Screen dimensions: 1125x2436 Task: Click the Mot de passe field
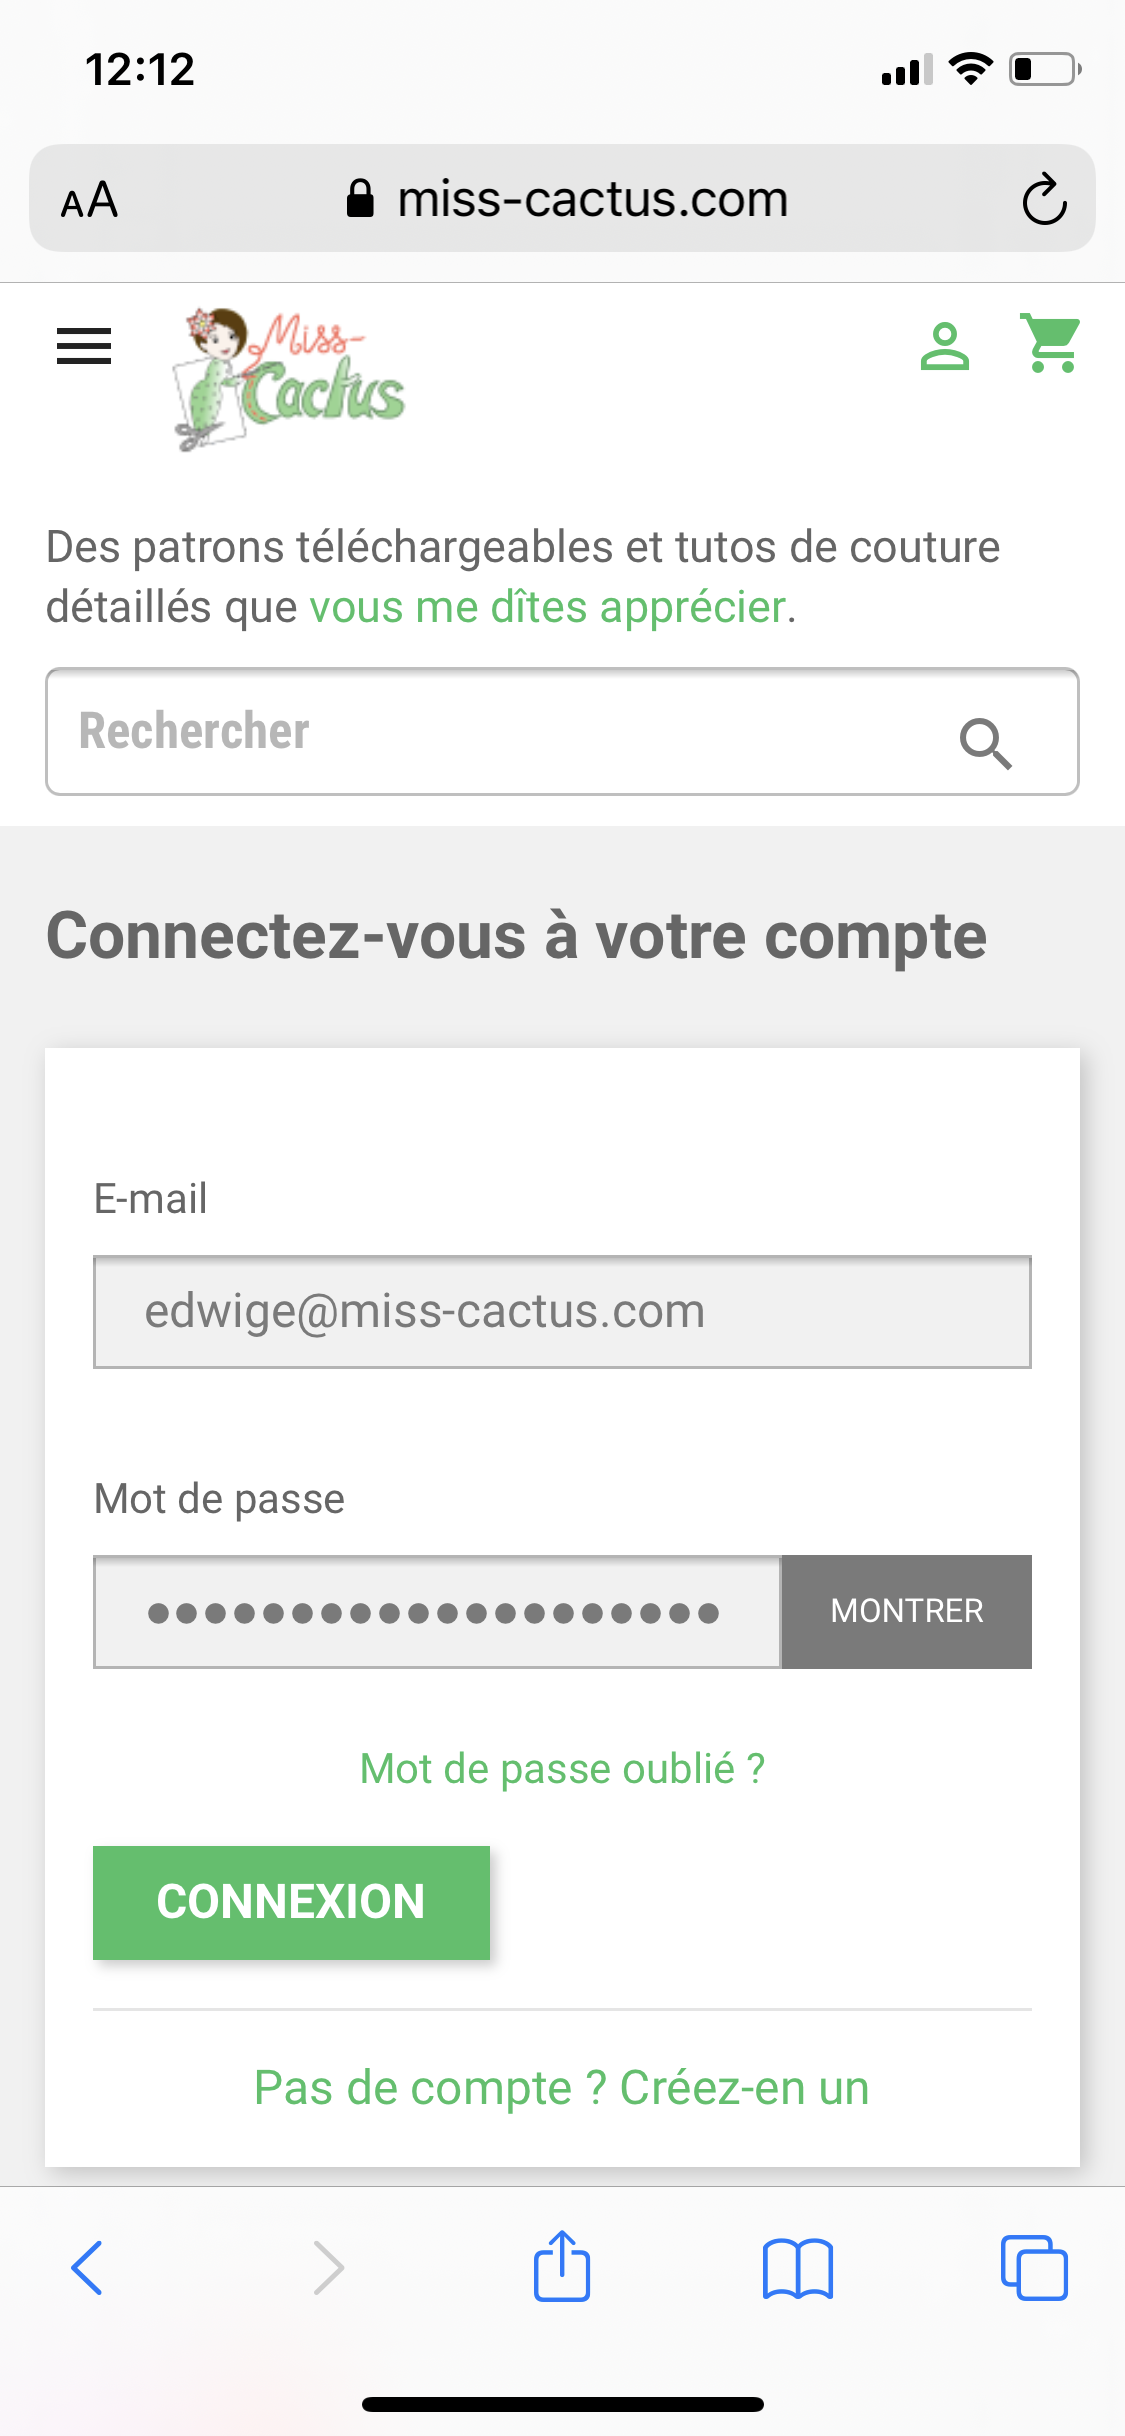tap(437, 1611)
